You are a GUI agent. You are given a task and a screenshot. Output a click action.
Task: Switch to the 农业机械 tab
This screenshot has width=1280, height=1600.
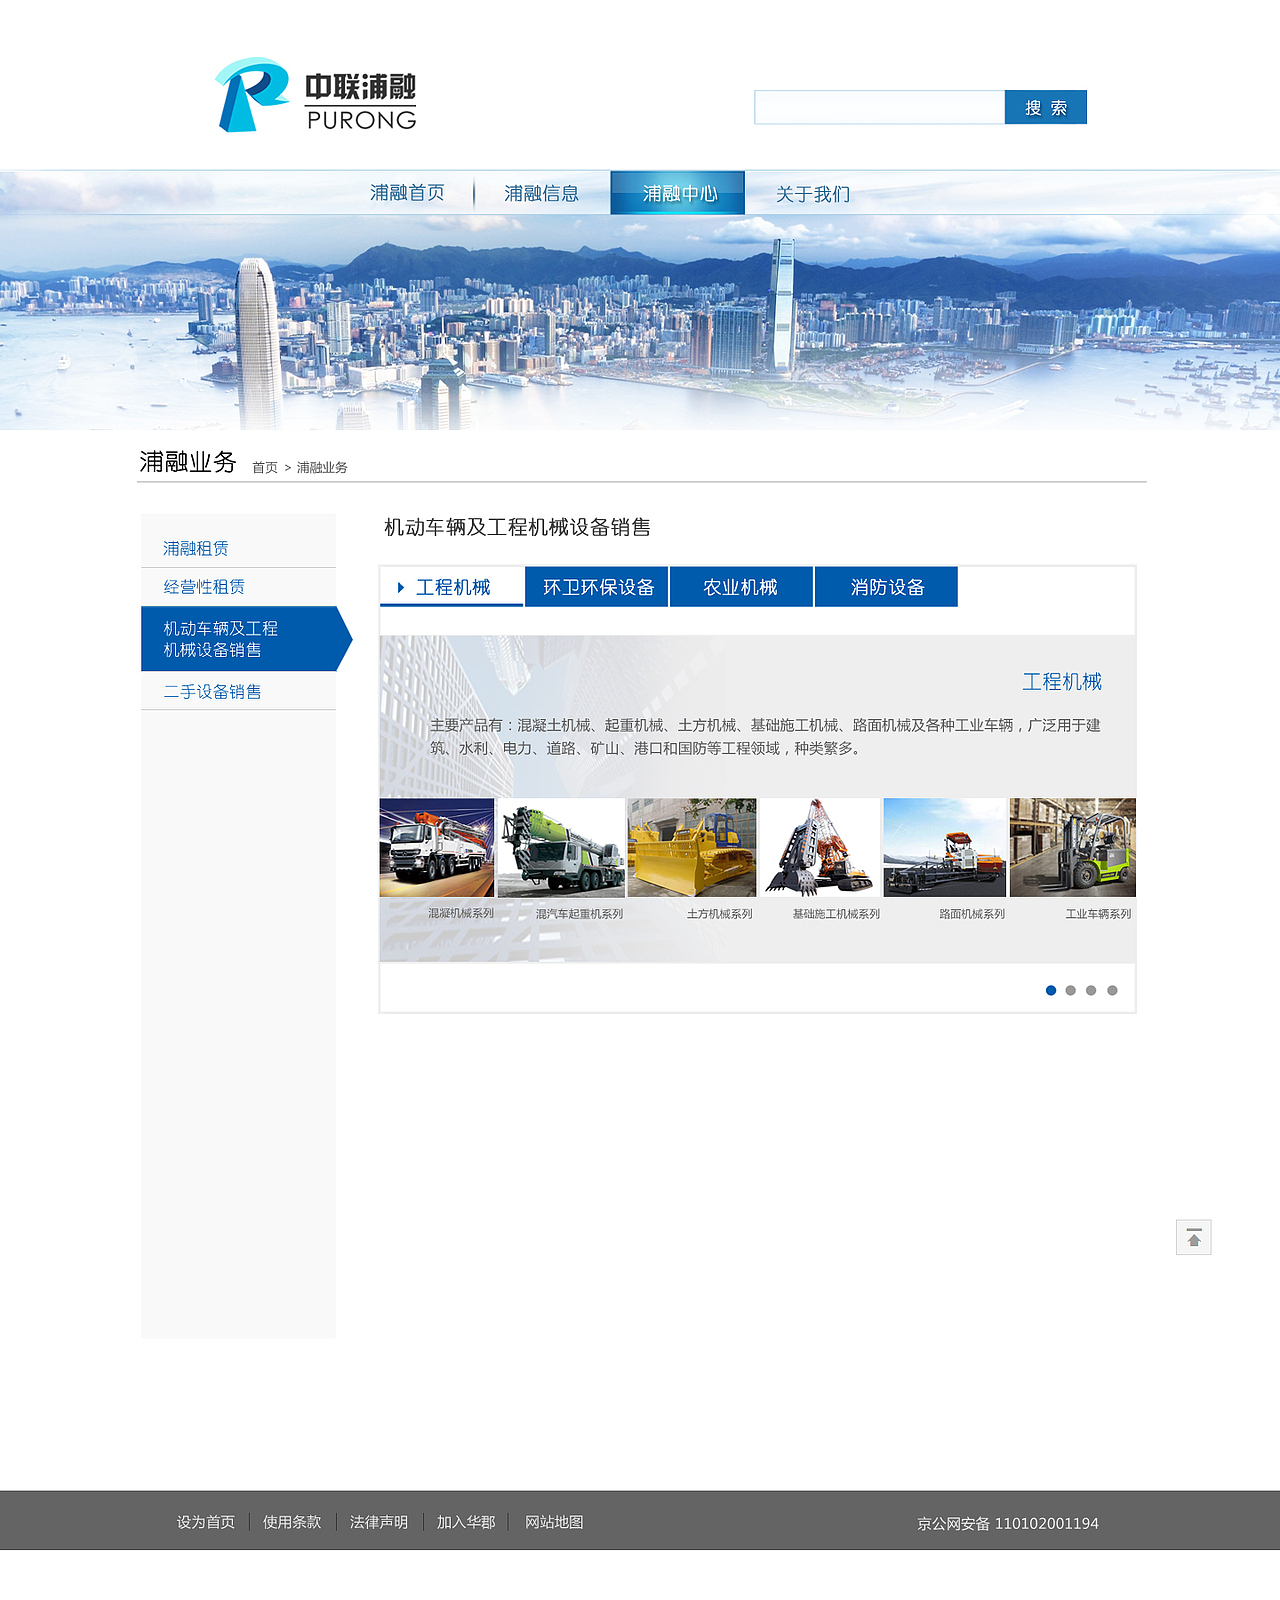741,587
